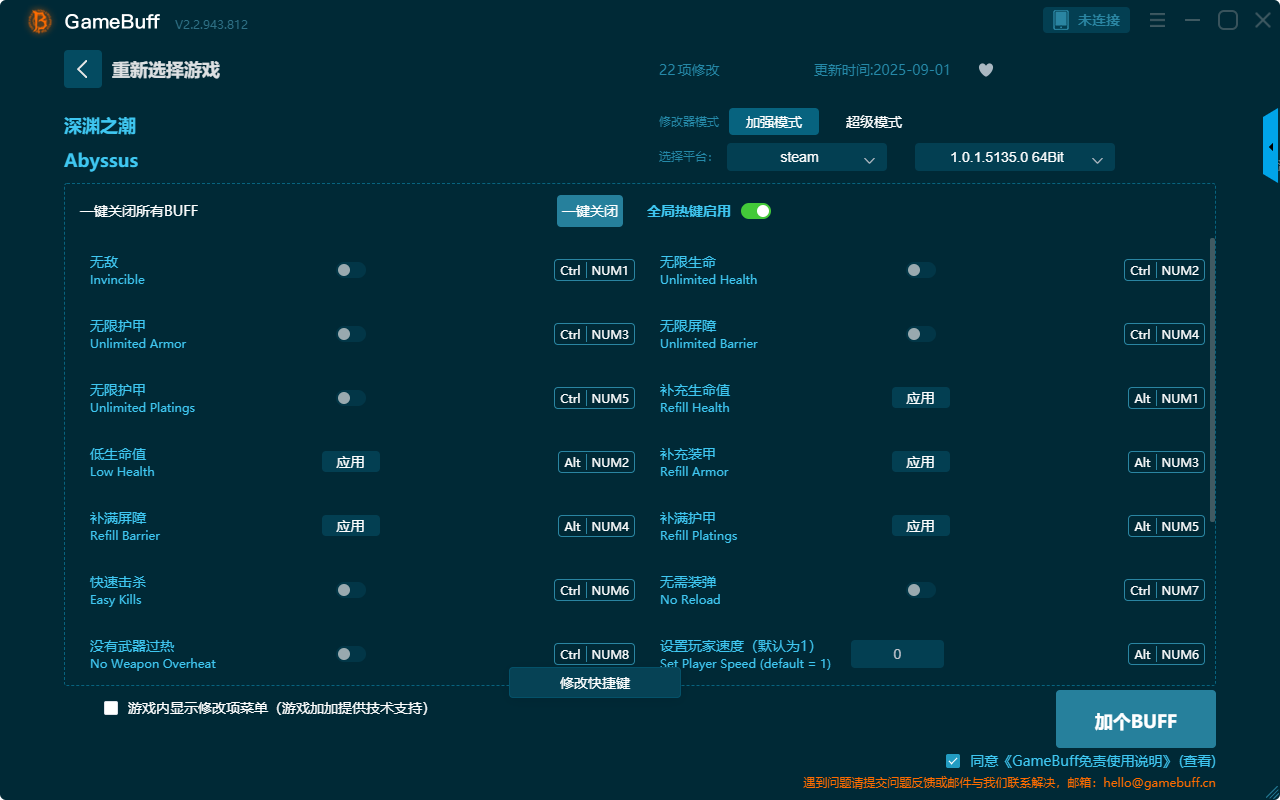
Task: Go back with the arrow button
Action: click(83, 69)
